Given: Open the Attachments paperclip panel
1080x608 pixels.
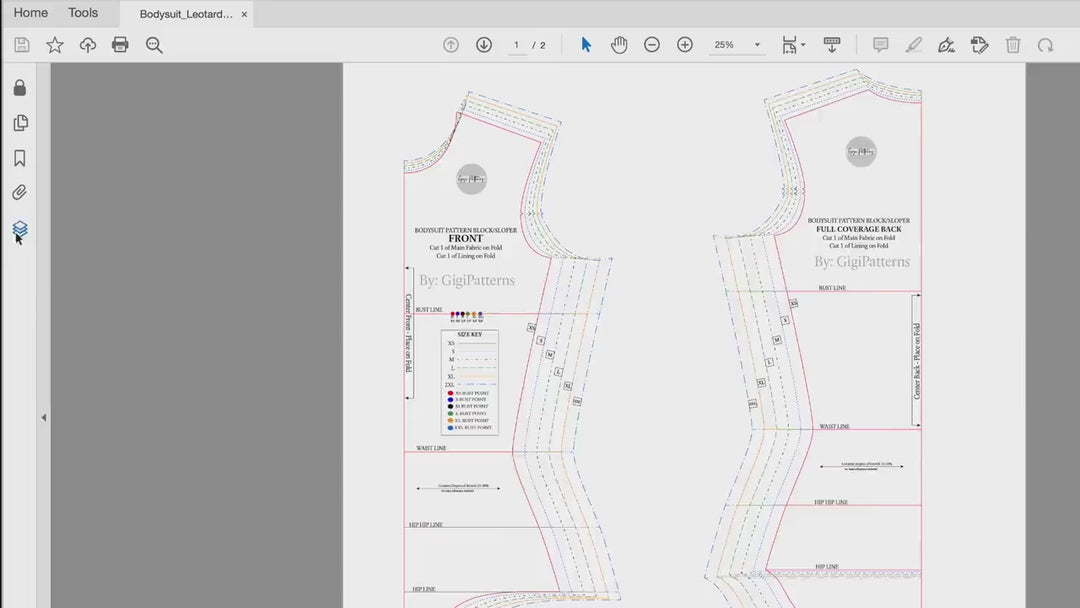Looking at the screenshot, I should coord(19,192).
